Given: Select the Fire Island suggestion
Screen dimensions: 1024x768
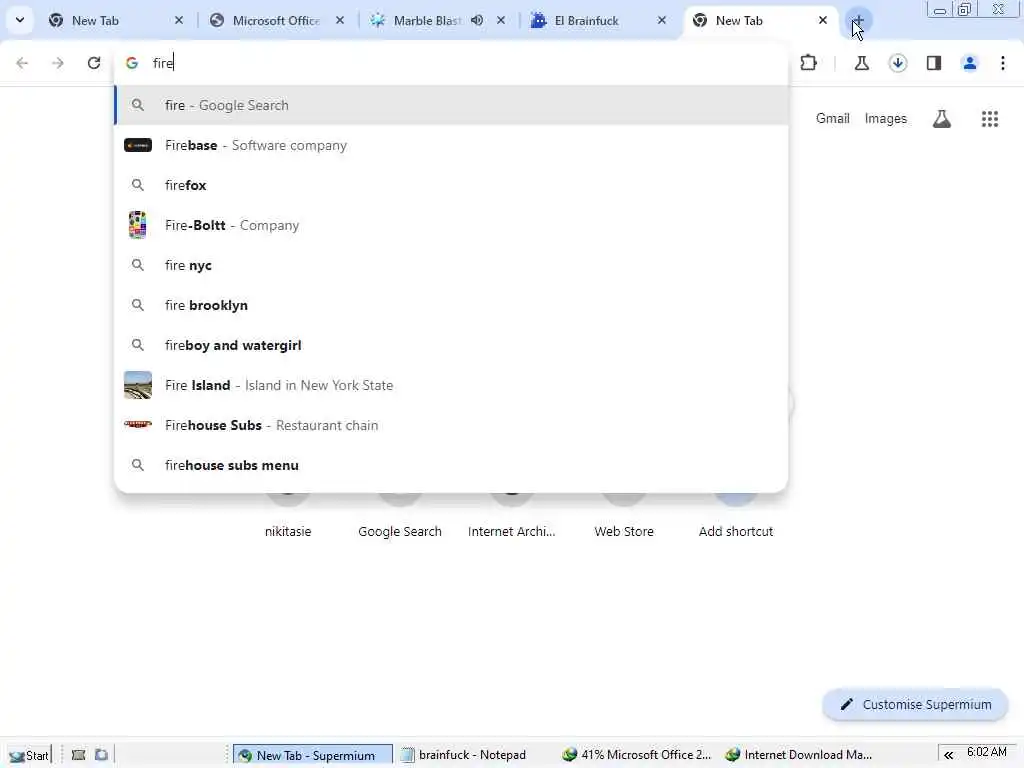Looking at the screenshot, I should [451, 385].
